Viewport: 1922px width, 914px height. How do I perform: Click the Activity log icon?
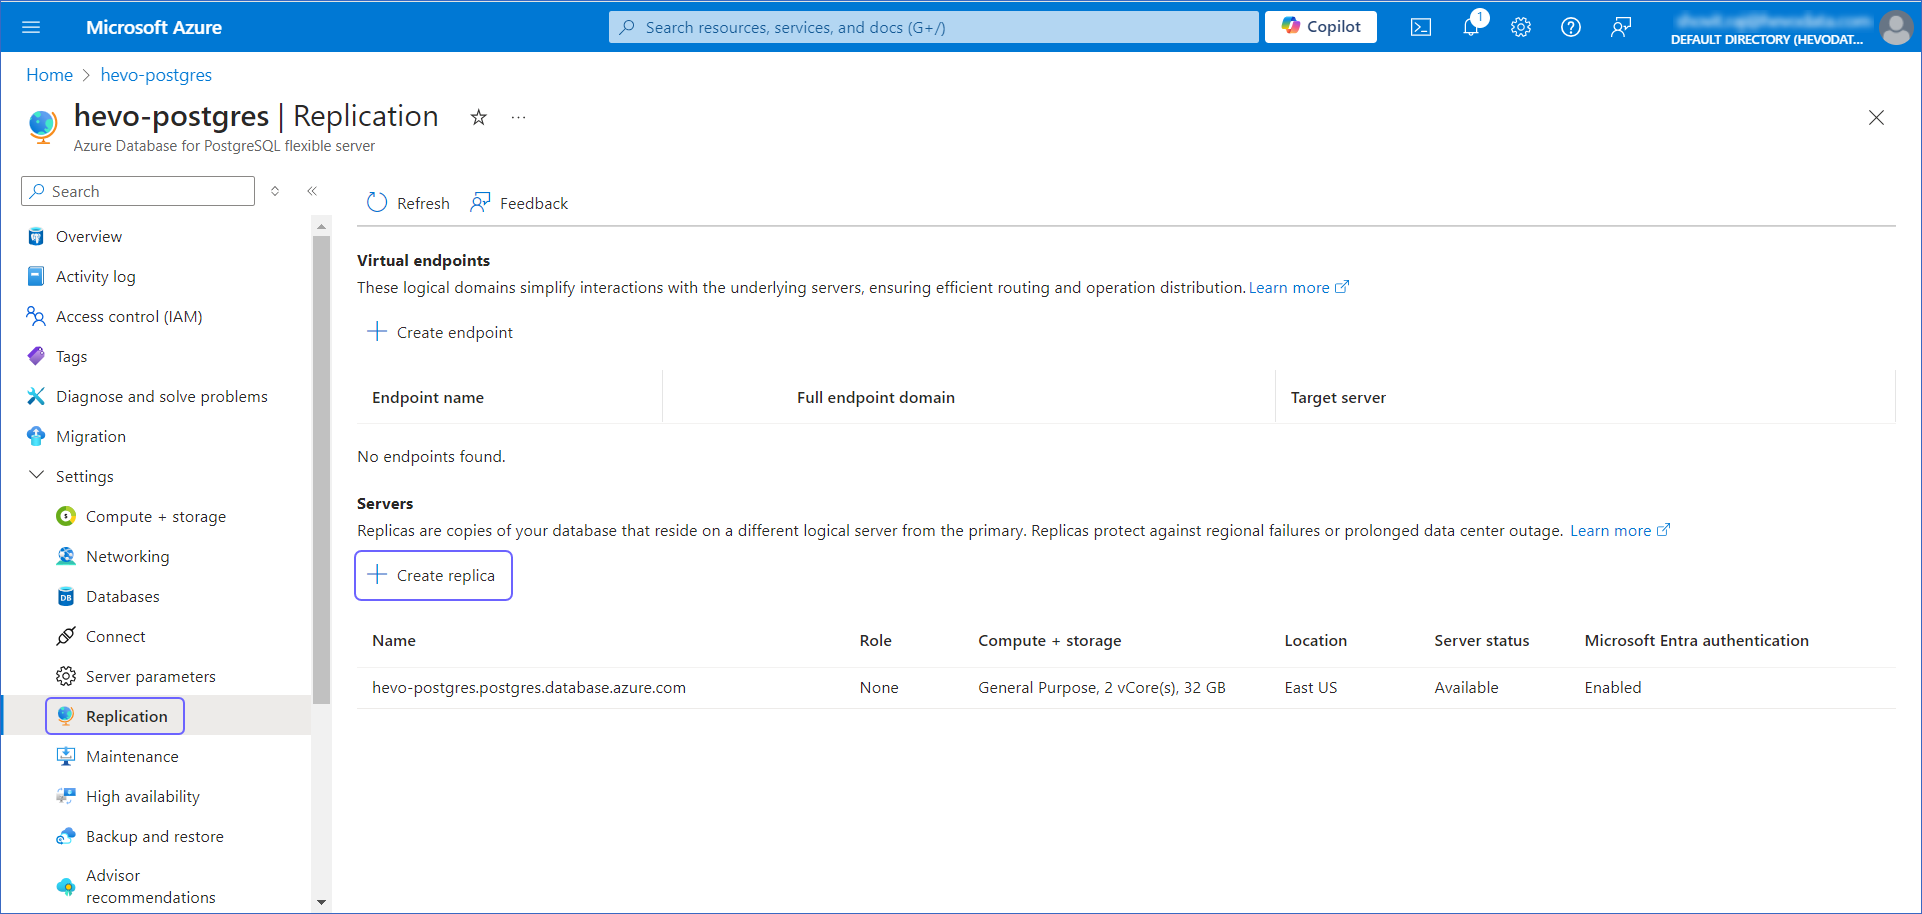(x=36, y=276)
